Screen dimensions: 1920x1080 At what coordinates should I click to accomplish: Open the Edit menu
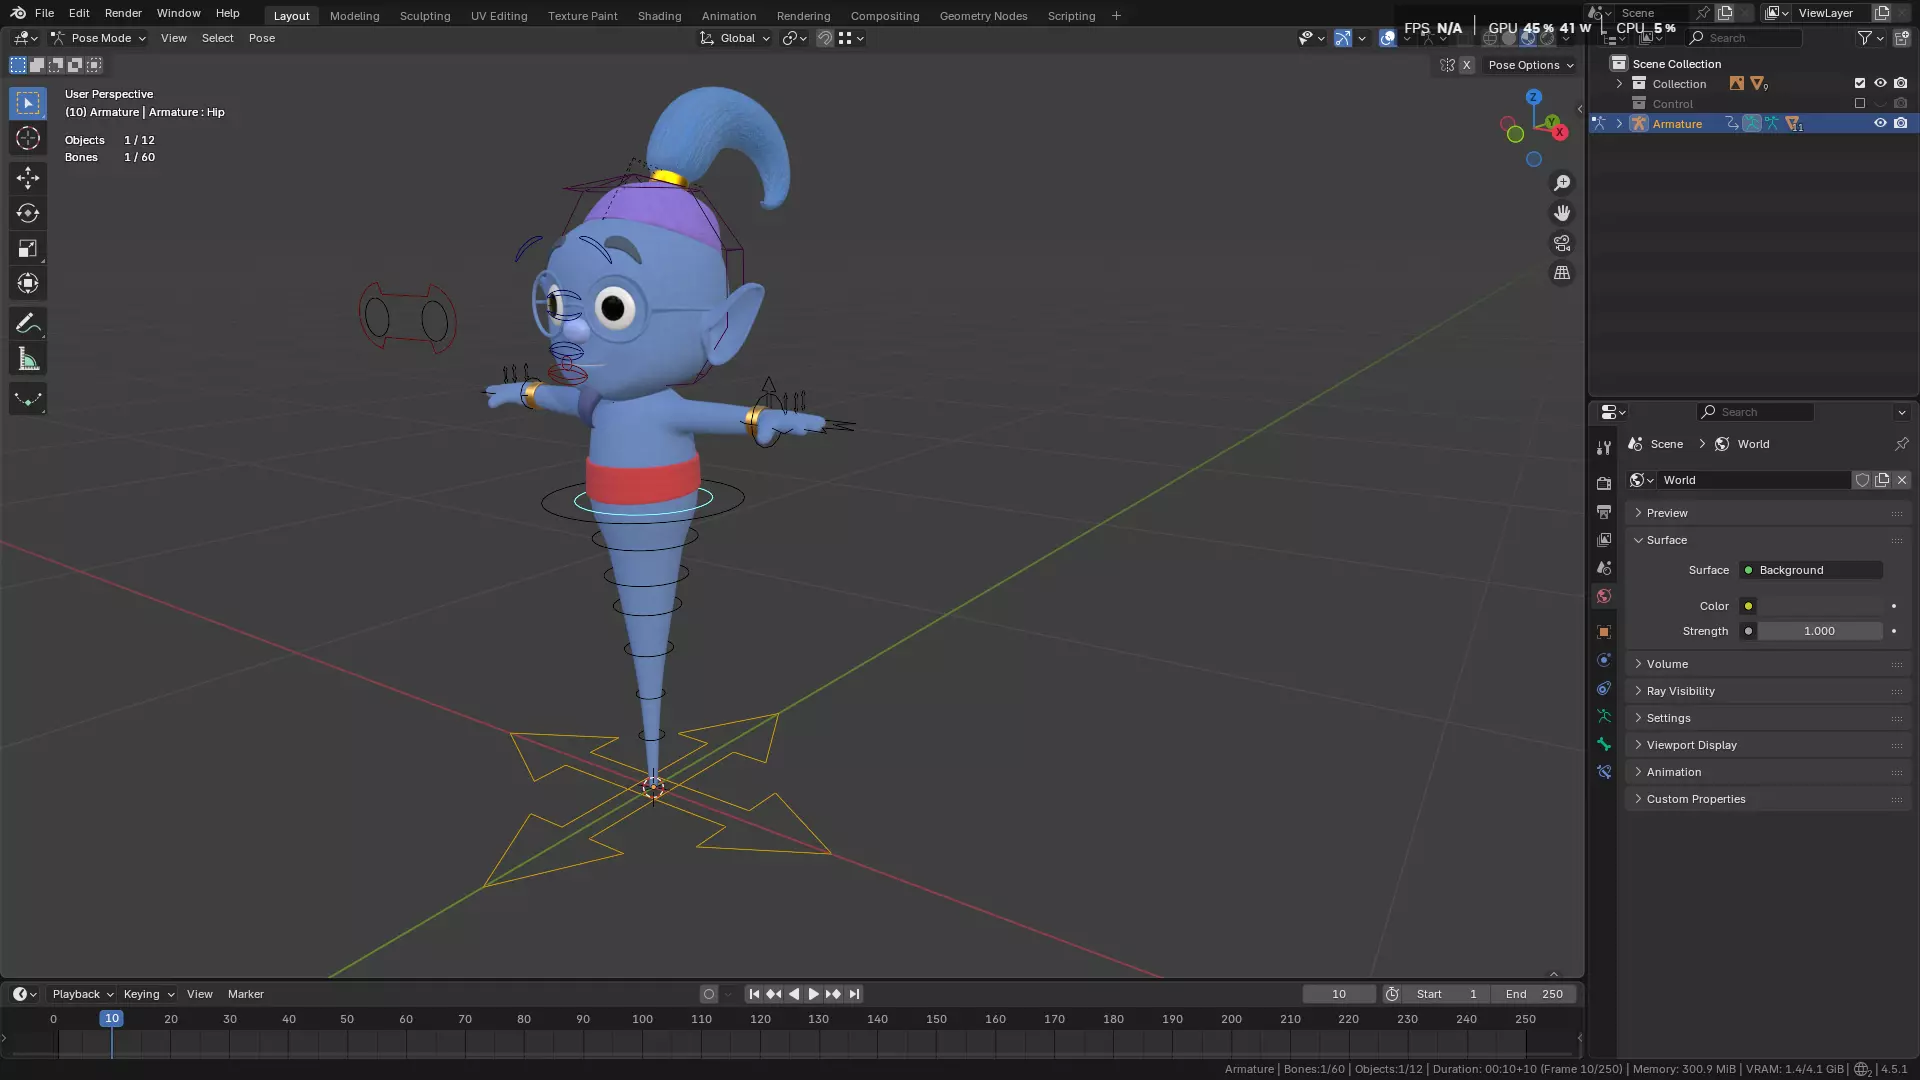point(79,13)
